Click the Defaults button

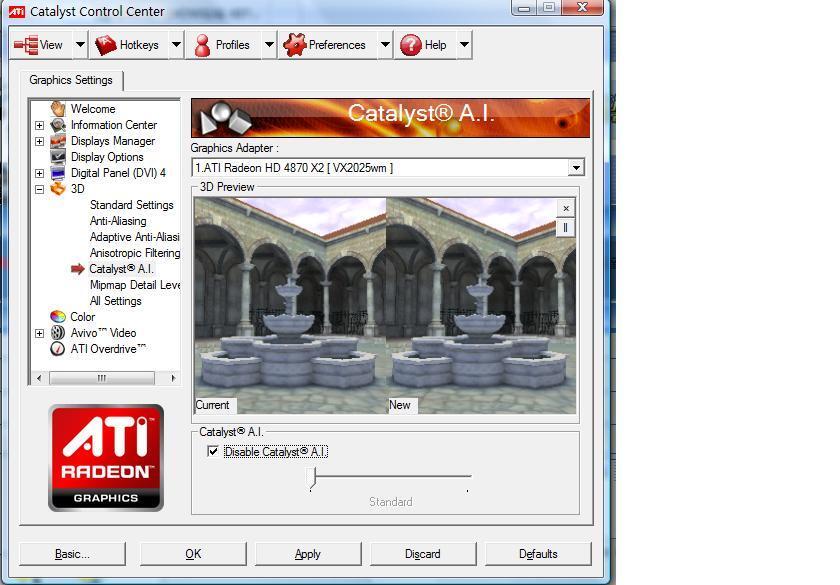pos(538,554)
